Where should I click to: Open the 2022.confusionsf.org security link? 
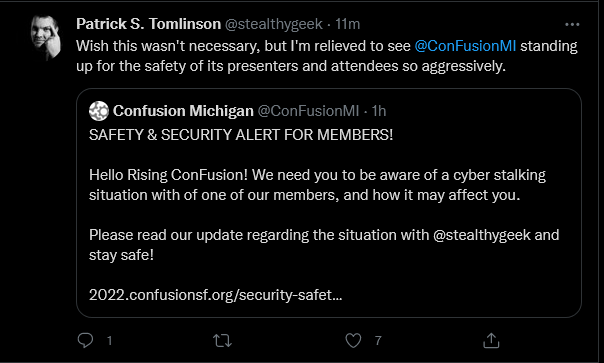point(215,295)
